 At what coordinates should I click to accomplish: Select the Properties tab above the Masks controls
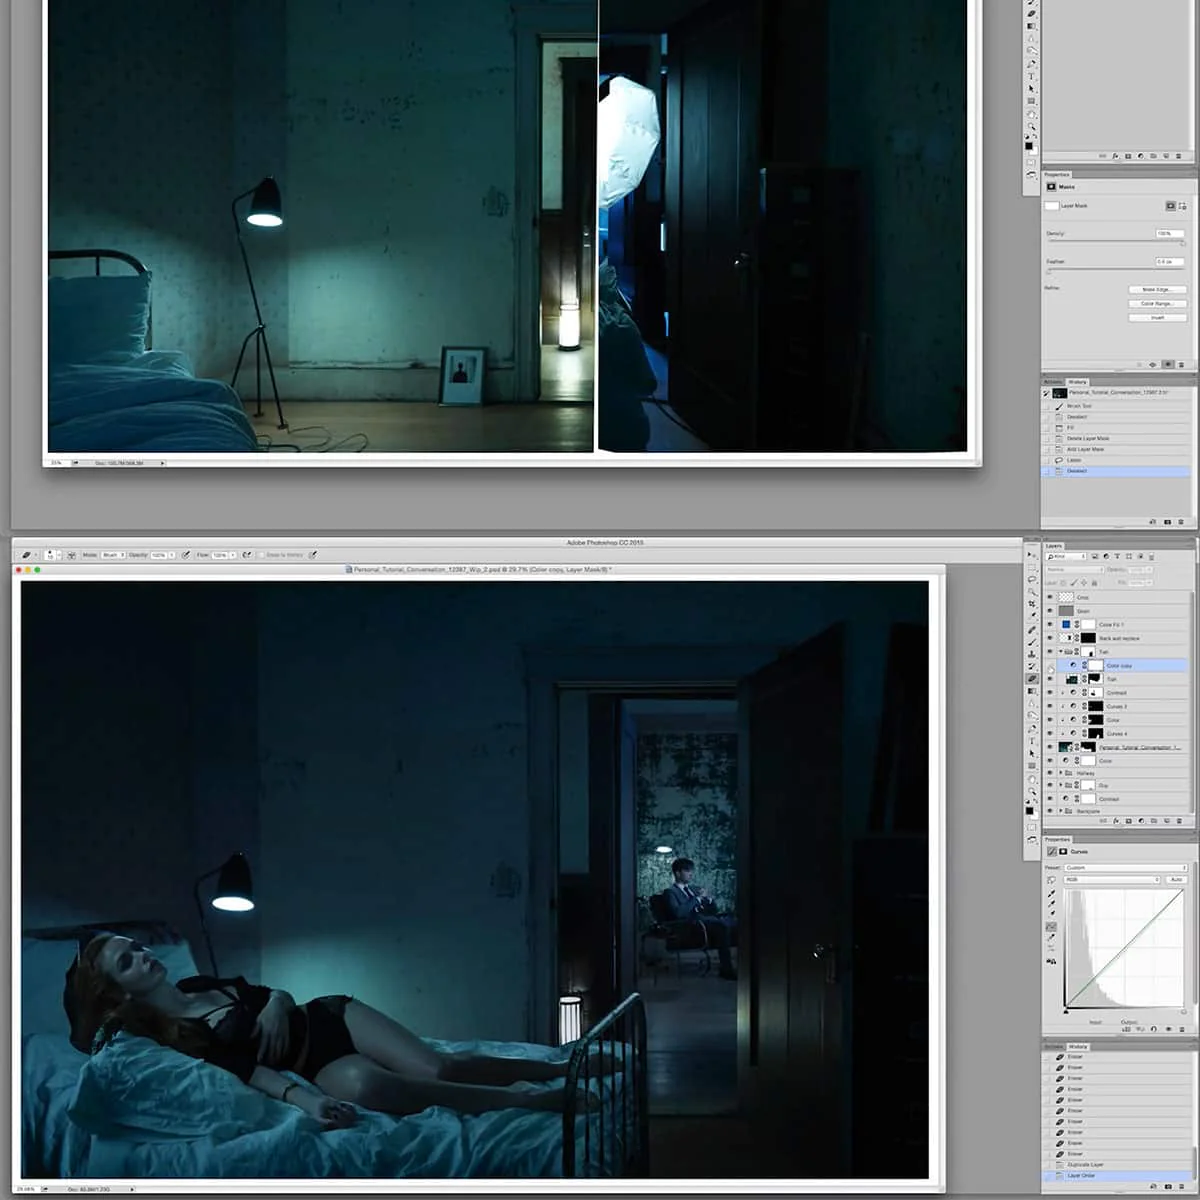(1057, 174)
